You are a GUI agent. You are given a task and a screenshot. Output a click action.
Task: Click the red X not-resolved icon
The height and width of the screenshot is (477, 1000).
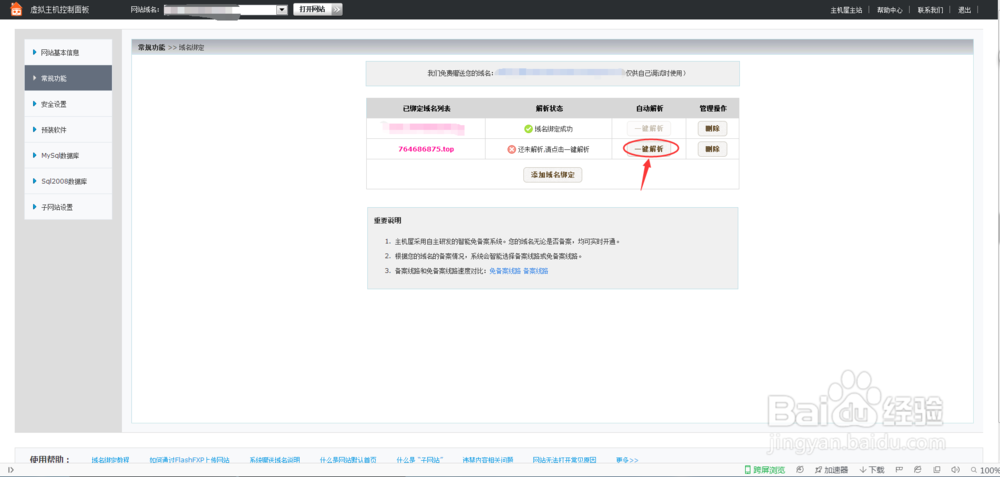point(511,149)
